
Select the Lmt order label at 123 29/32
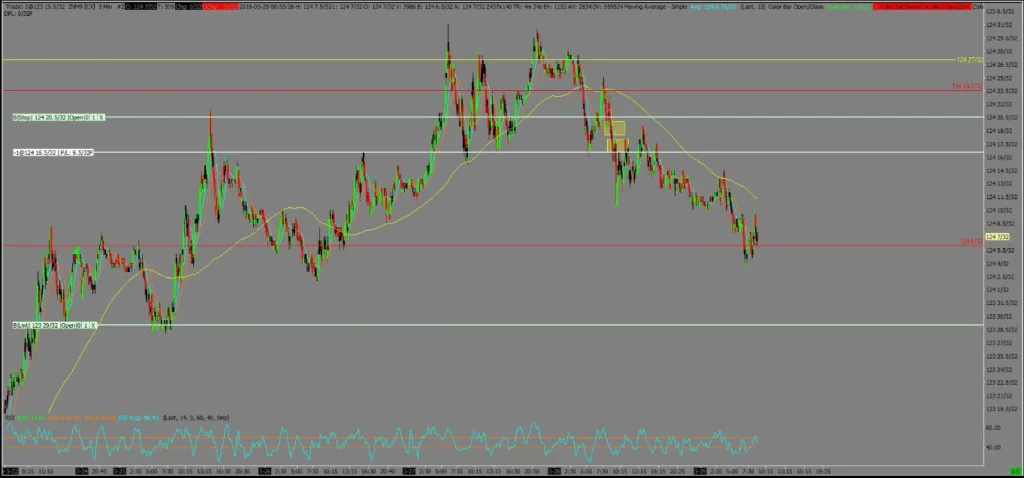coord(55,325)
